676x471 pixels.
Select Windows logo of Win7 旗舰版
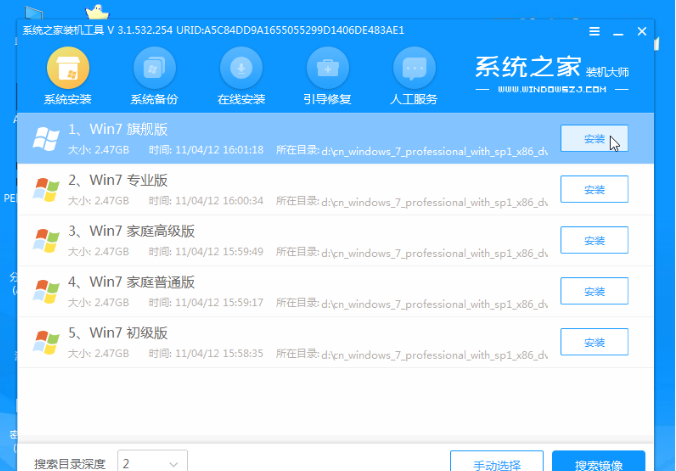pos(46,139)
